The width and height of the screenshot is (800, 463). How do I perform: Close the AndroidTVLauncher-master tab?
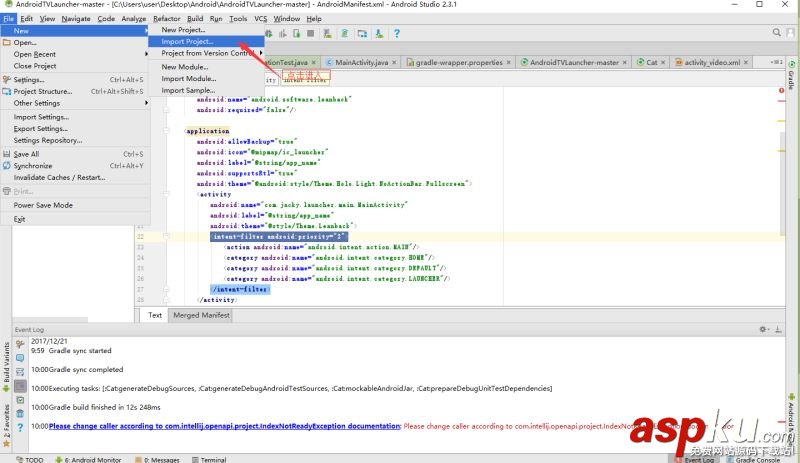[624, 62]
